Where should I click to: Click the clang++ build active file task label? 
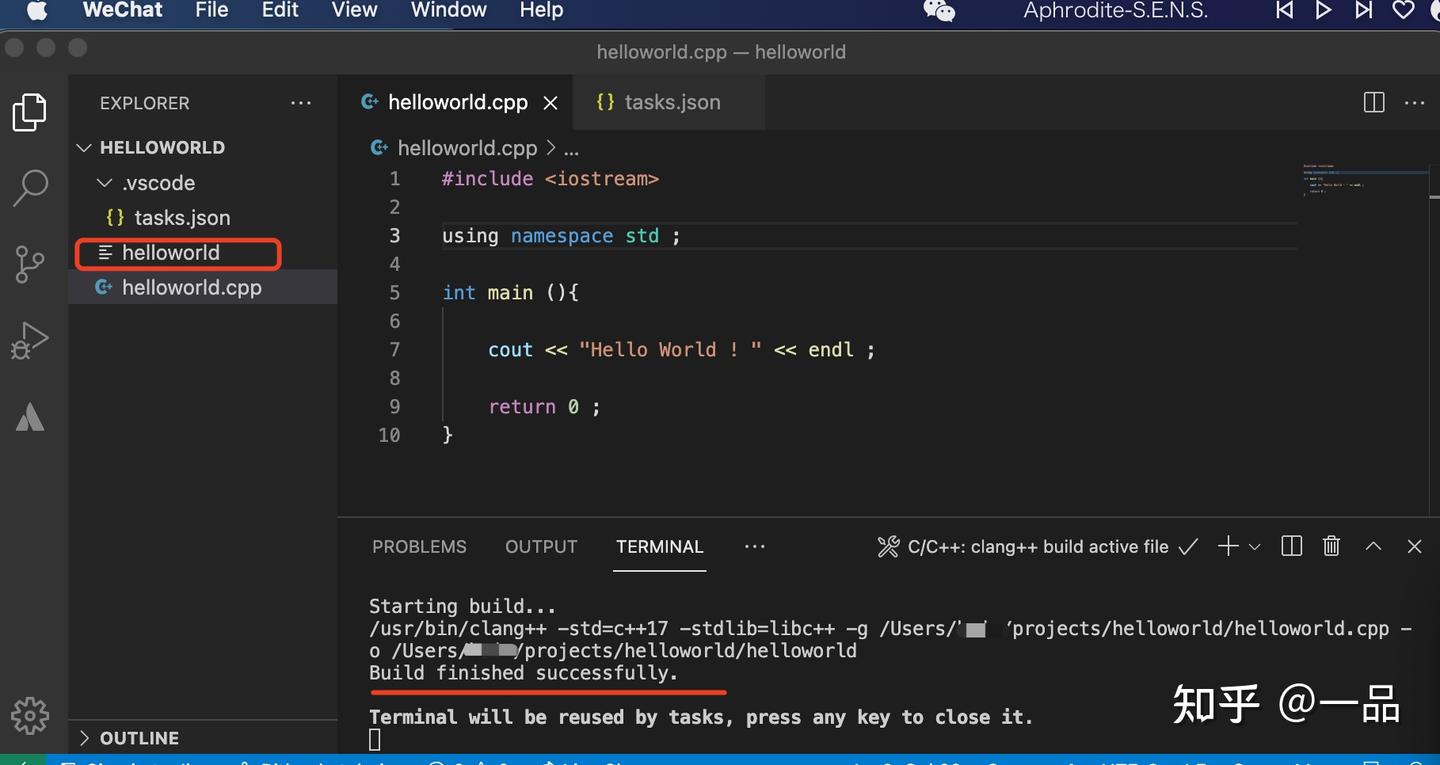coord(1038,546)
